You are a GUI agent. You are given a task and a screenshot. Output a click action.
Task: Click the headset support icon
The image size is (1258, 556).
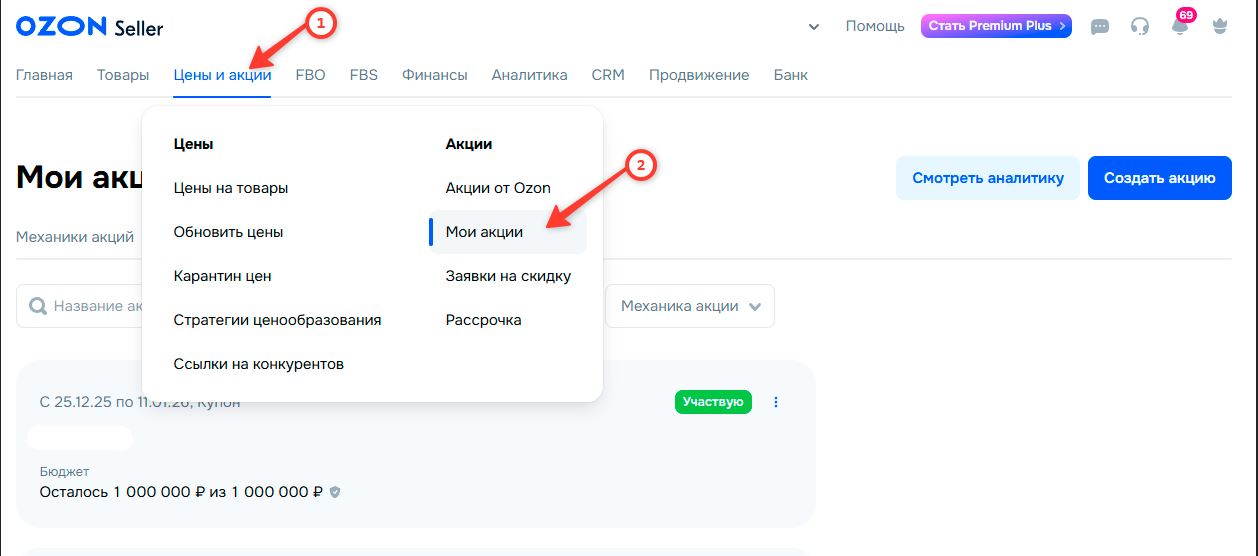click(1140, 27)
